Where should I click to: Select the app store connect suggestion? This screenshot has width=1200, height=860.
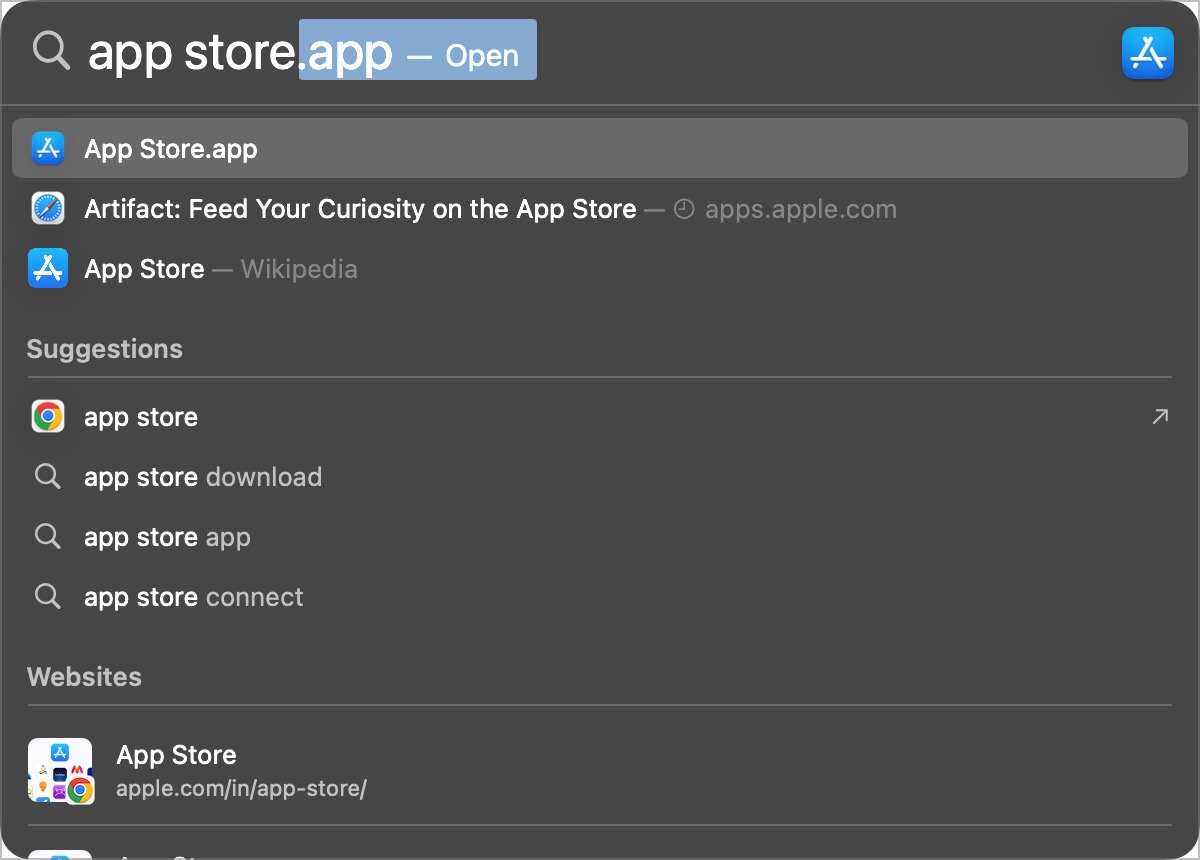pos(194,597)
